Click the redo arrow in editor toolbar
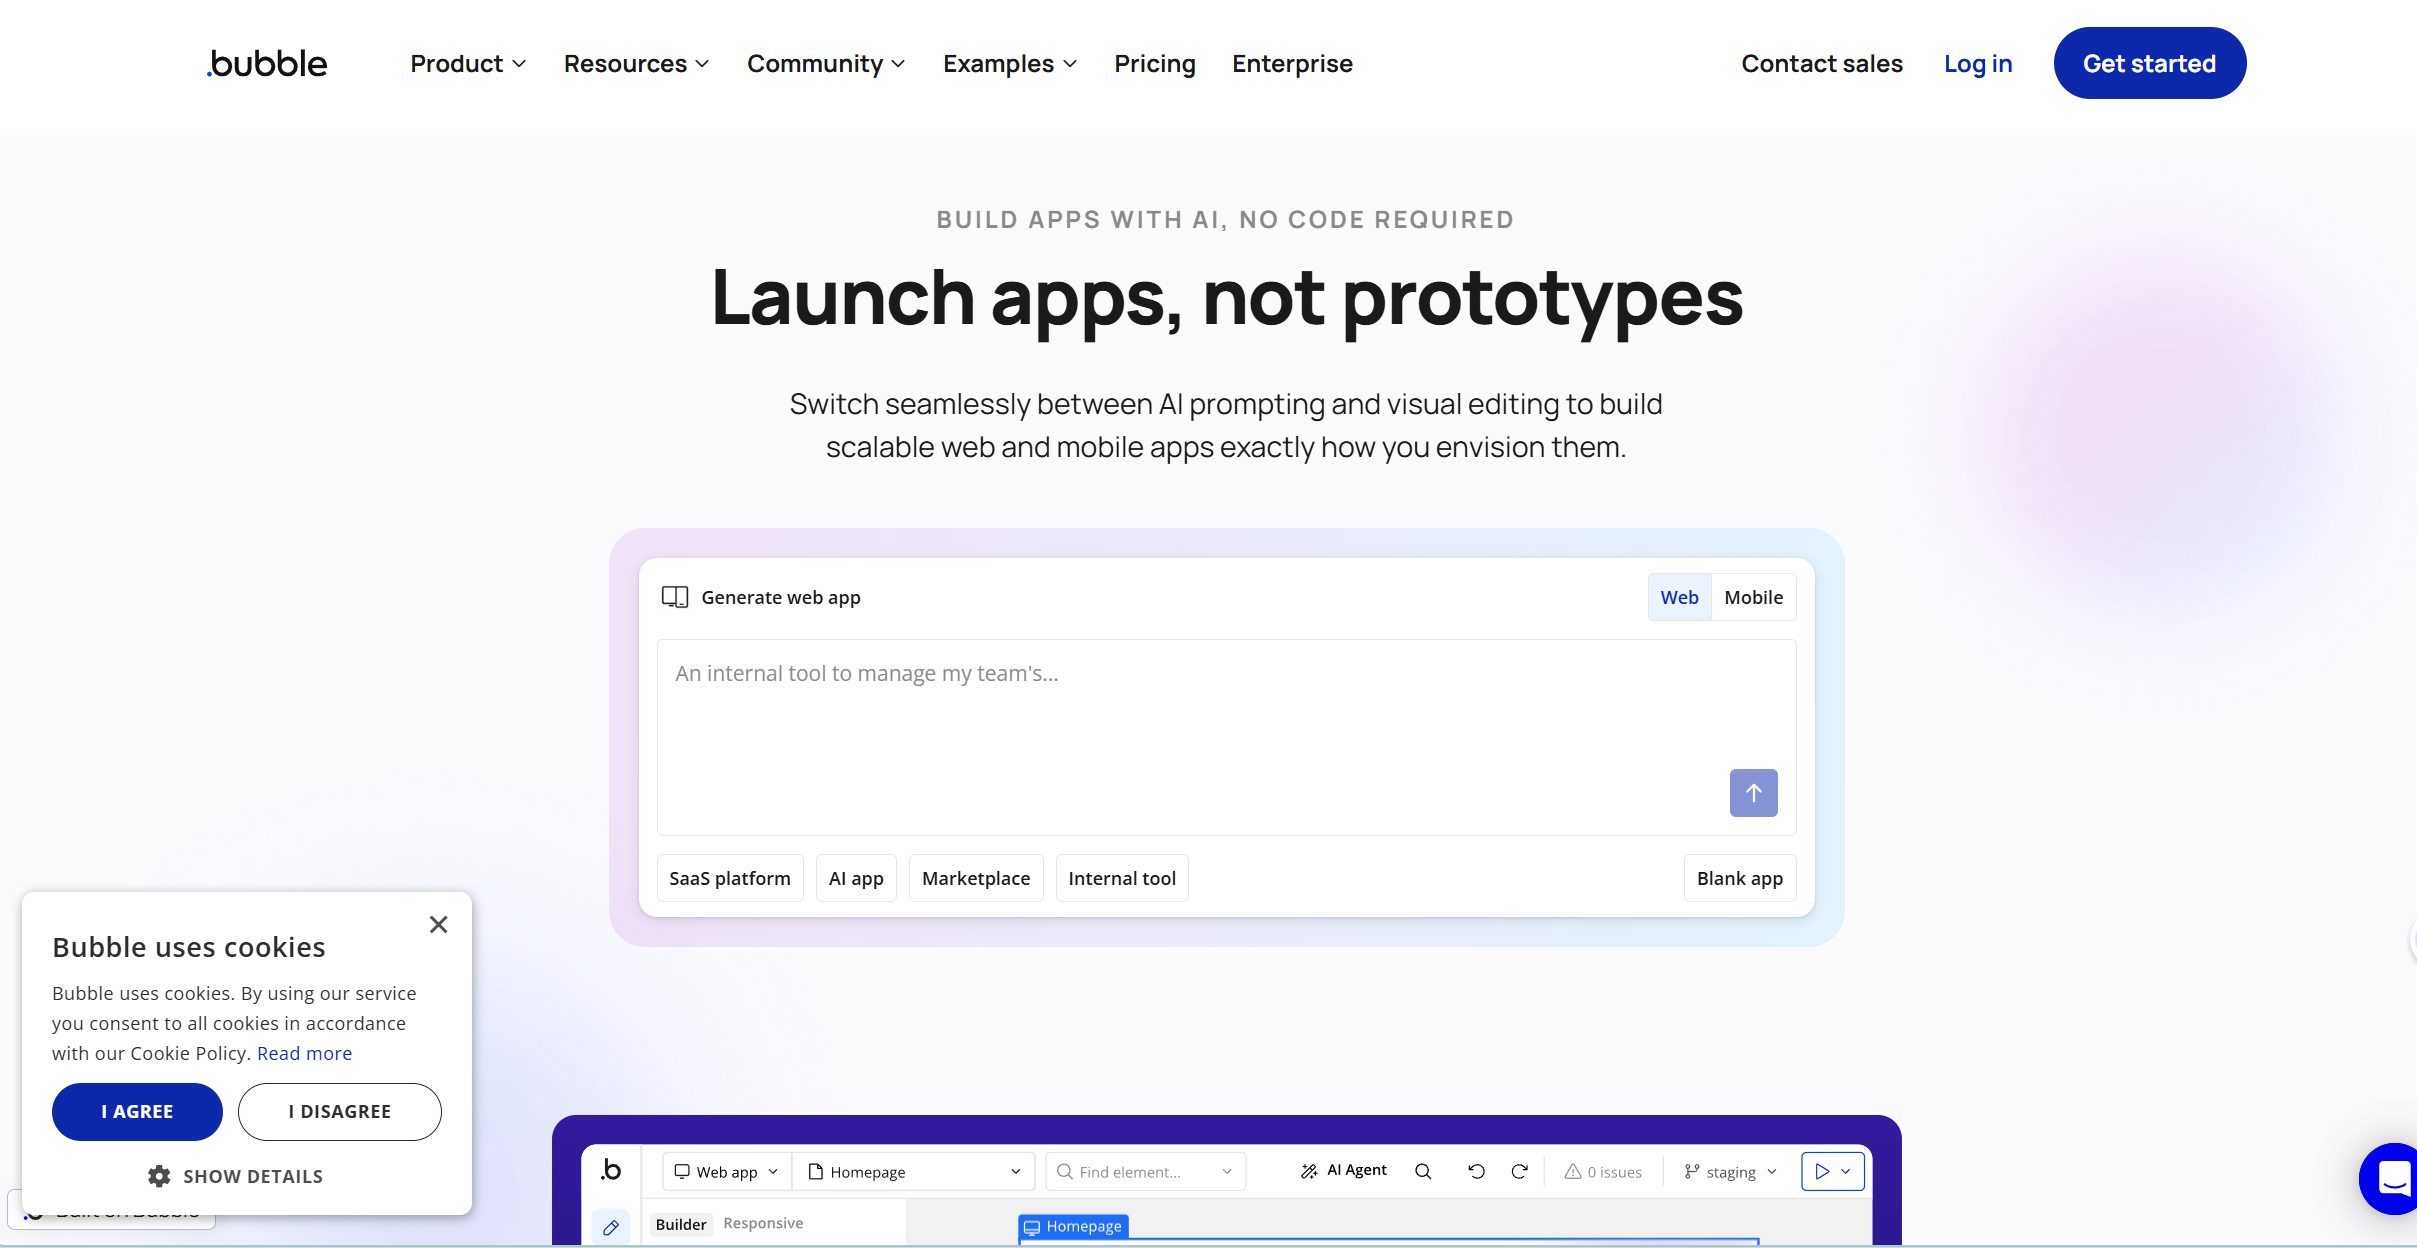The width and height of the screenshot is (2417, 1248). coord(1519,1171)
